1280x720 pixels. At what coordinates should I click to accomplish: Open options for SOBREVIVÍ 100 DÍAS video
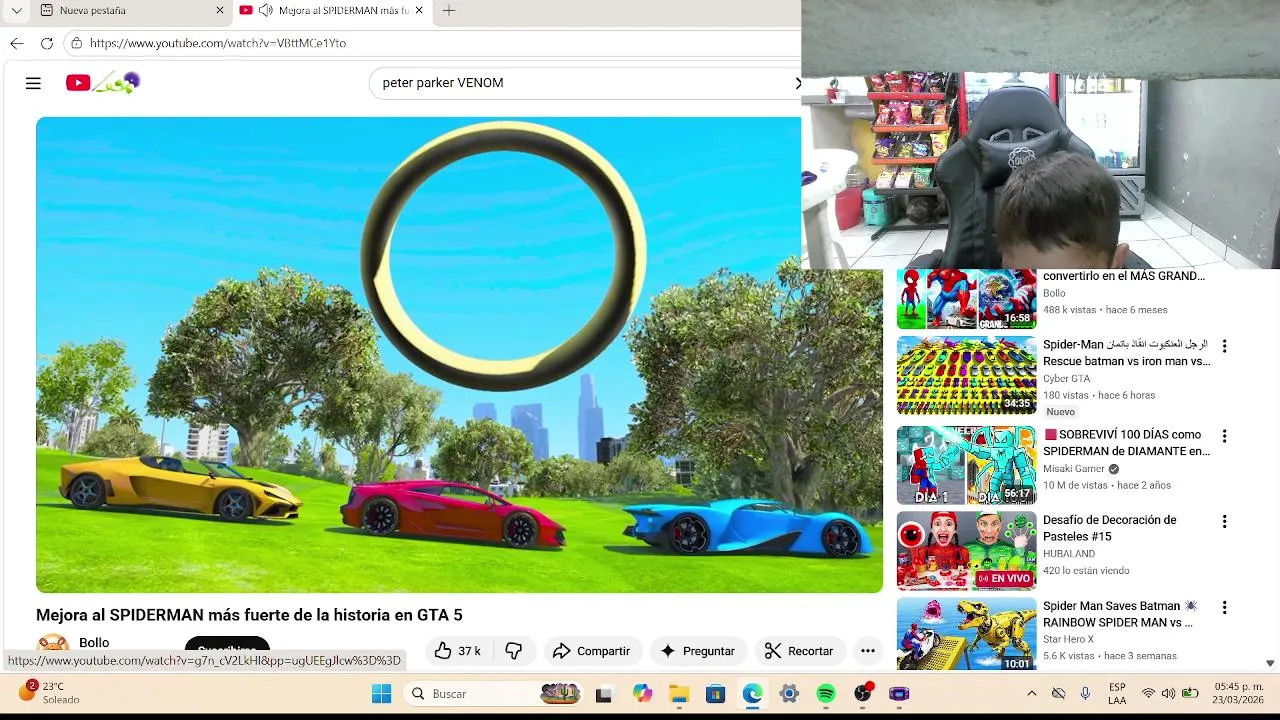[x=1224, y=436]
